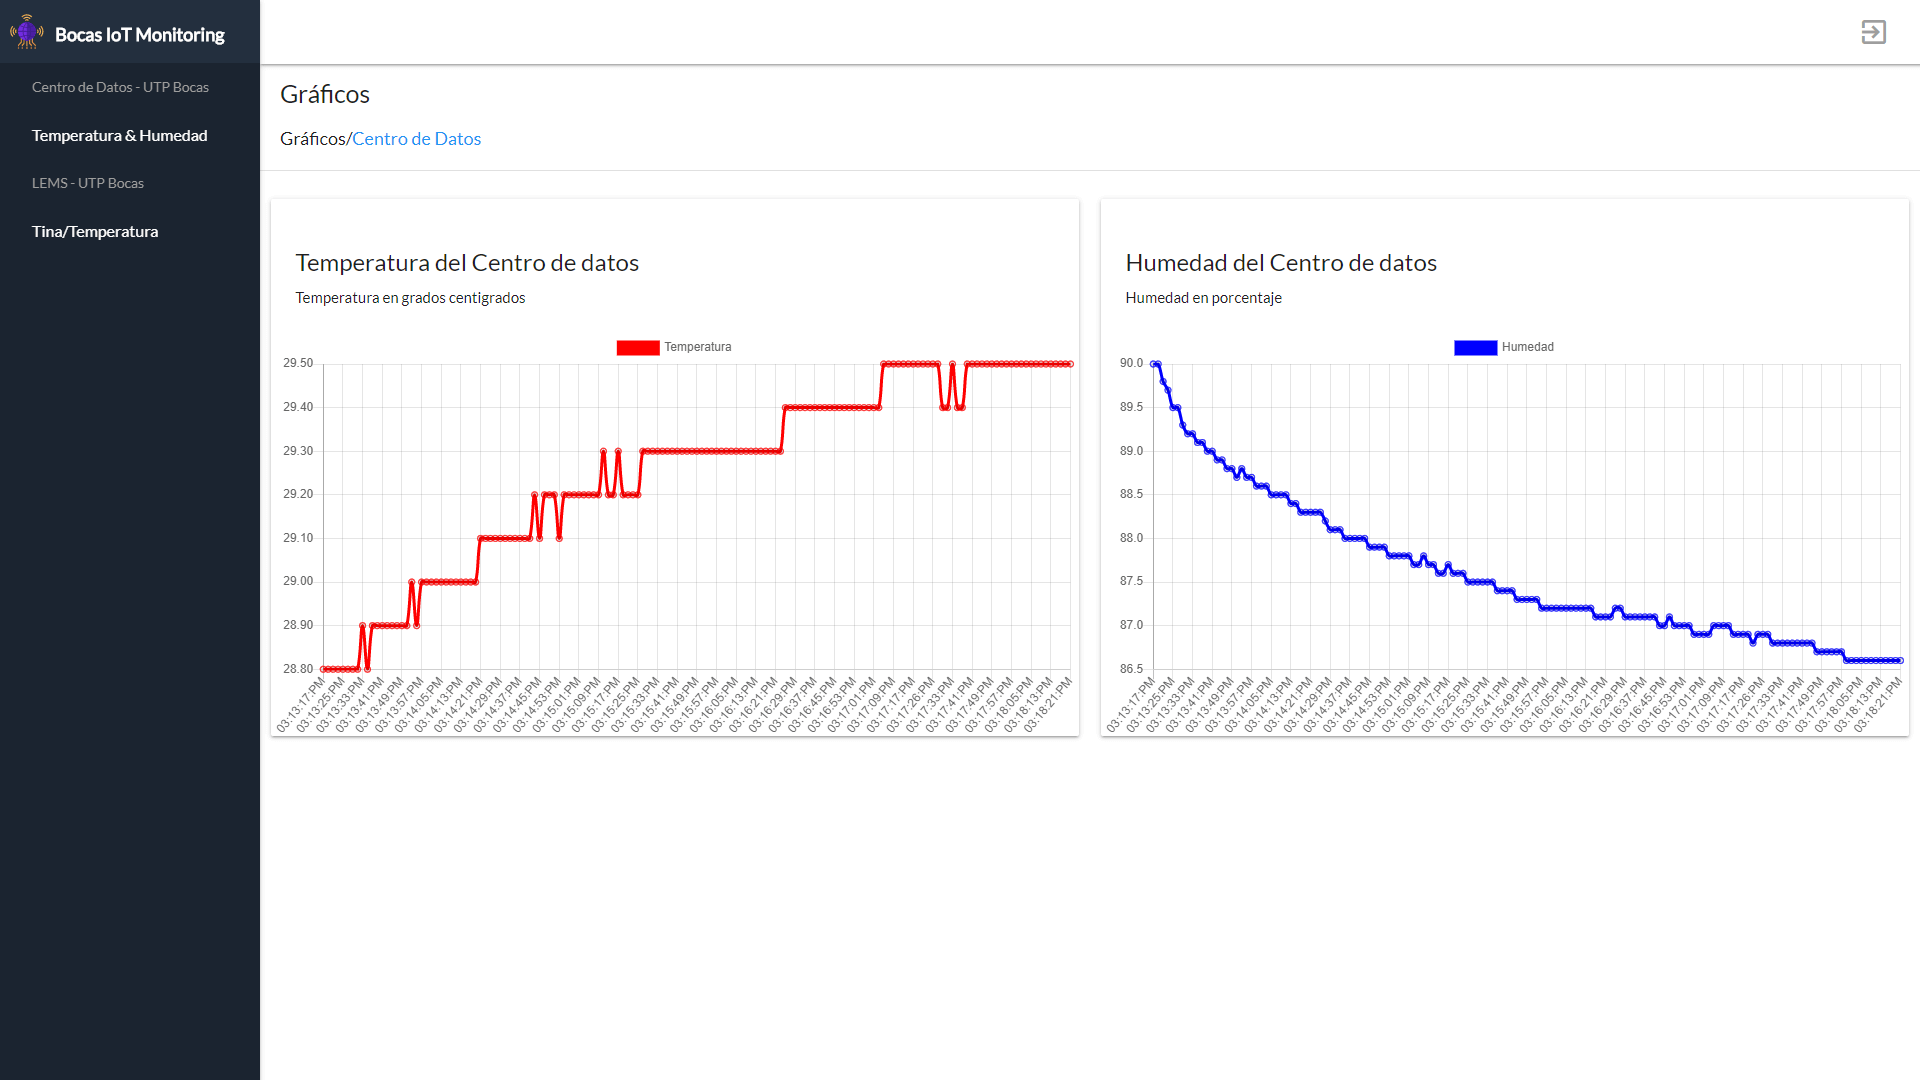Viewport: 1920px width, 1080px height.
Task: Click Temperatura del Centro de datos title
Action: 467,263
